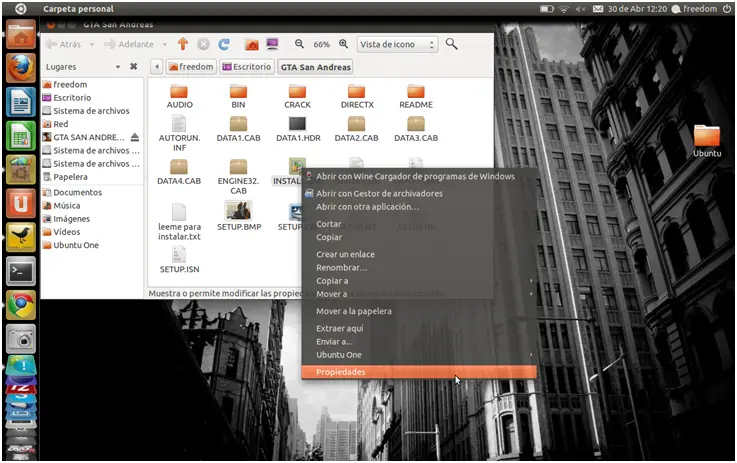Stop loading the current location

203,44
